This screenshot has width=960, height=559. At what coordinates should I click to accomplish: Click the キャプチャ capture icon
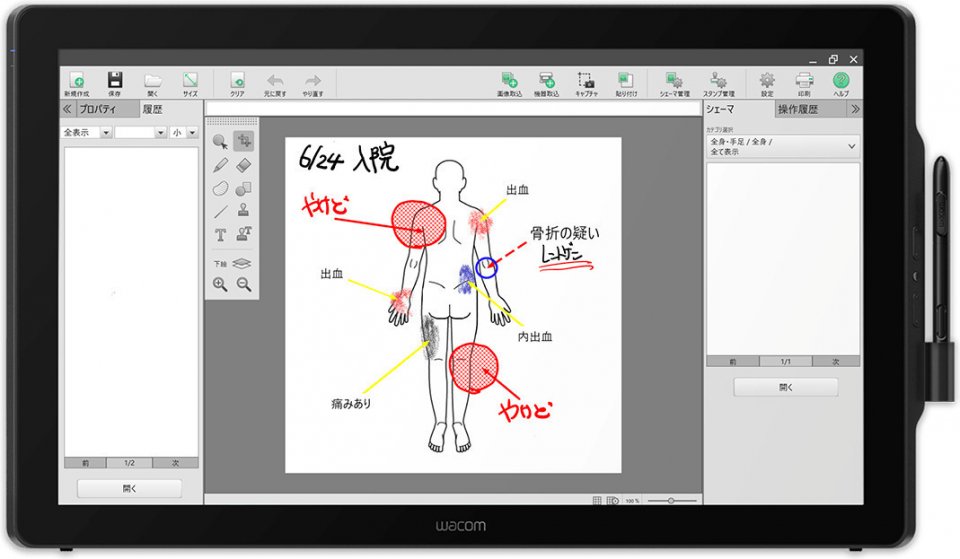586,82
